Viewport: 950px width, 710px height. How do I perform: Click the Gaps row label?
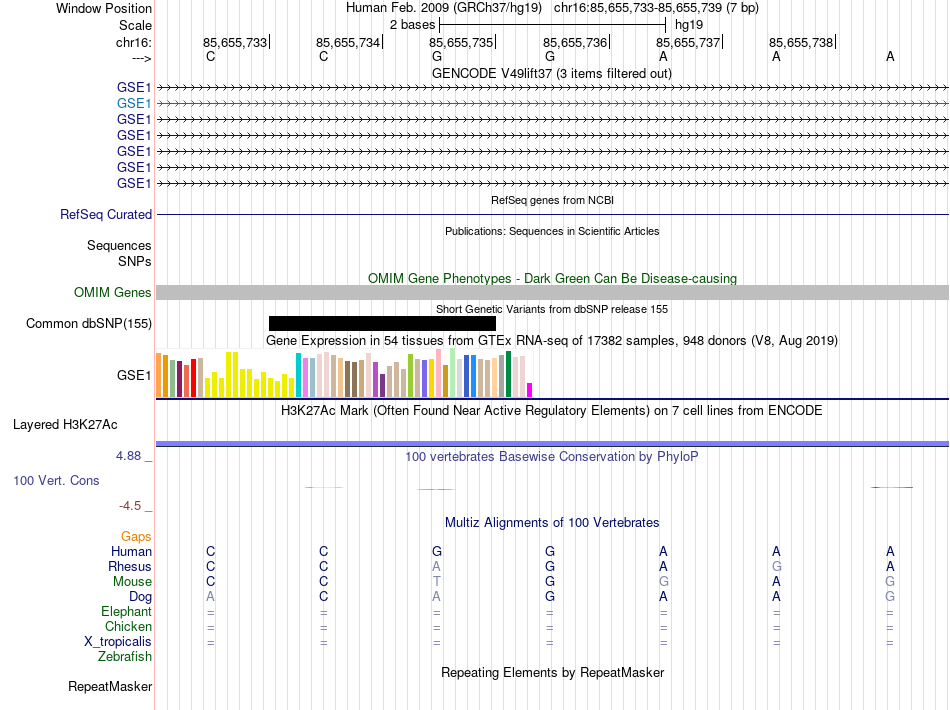point(136,537)
